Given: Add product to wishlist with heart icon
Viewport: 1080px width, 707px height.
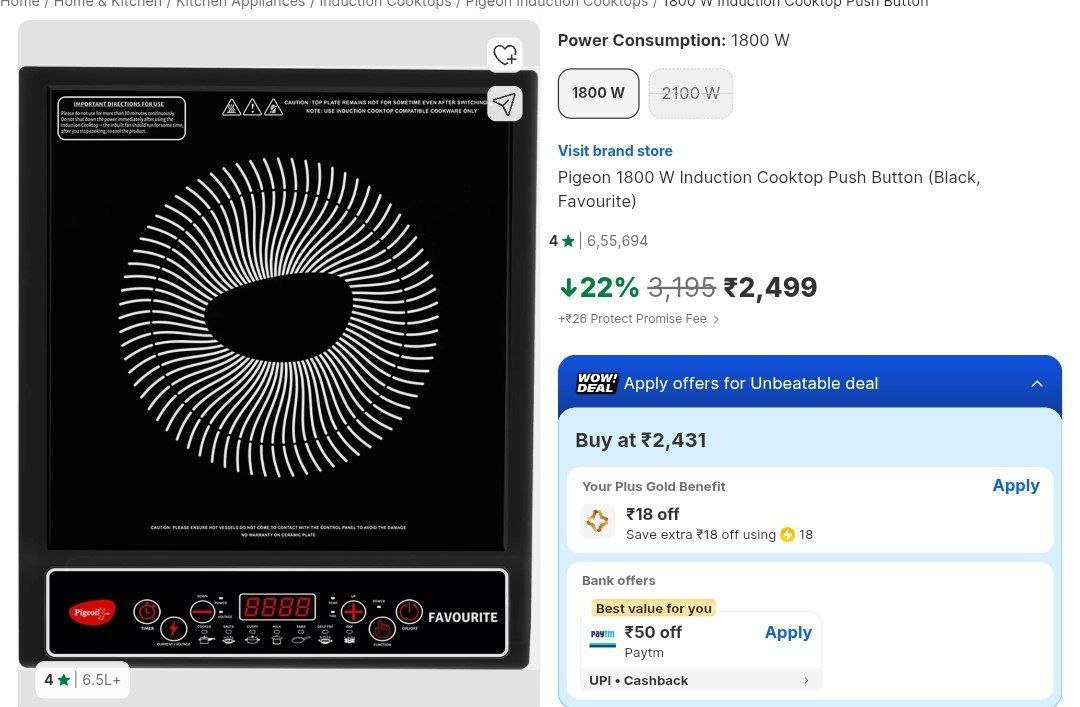Looking at the screenshot, I should click(505, 54).
